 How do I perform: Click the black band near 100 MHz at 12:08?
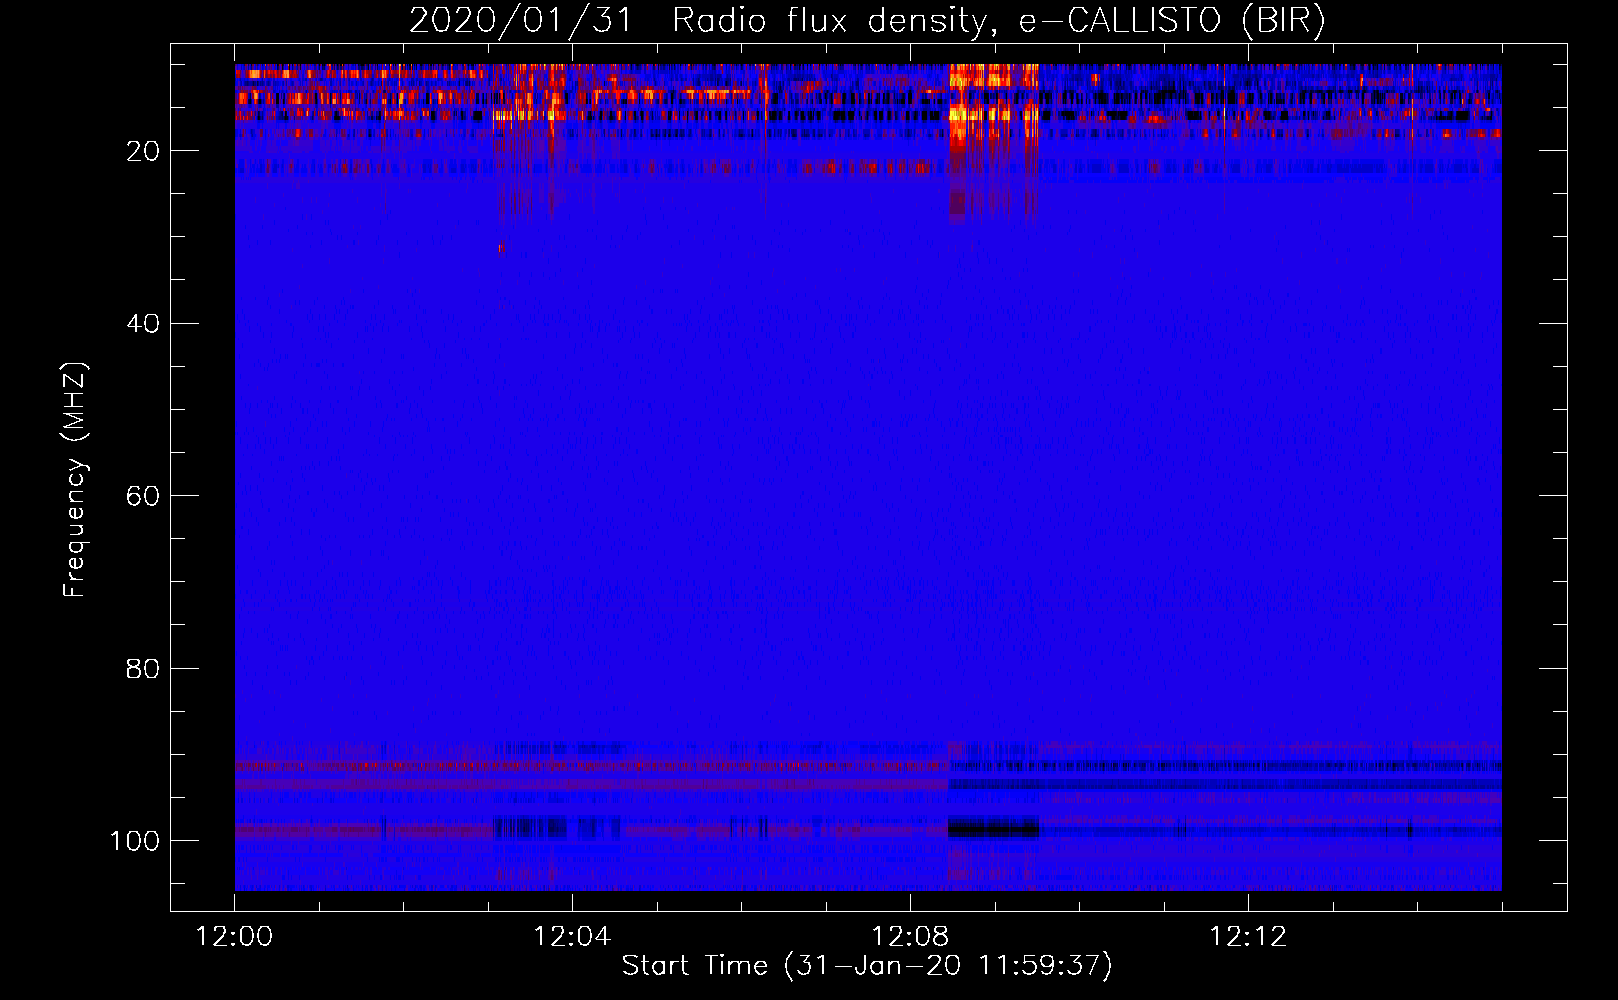tap(993, 828)
